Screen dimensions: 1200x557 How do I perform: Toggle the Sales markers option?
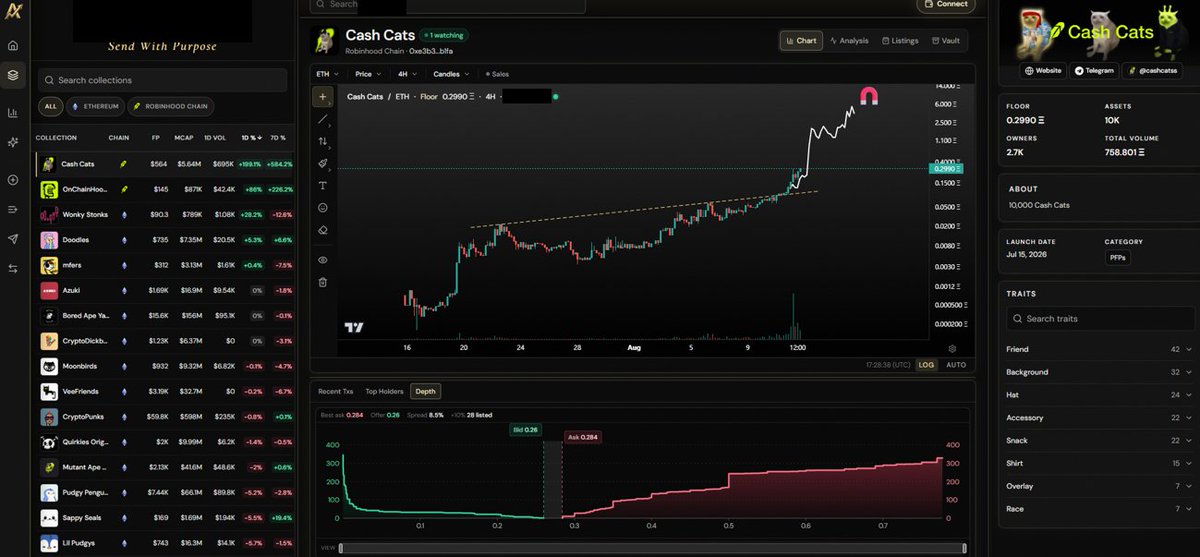tap(497, 74)
